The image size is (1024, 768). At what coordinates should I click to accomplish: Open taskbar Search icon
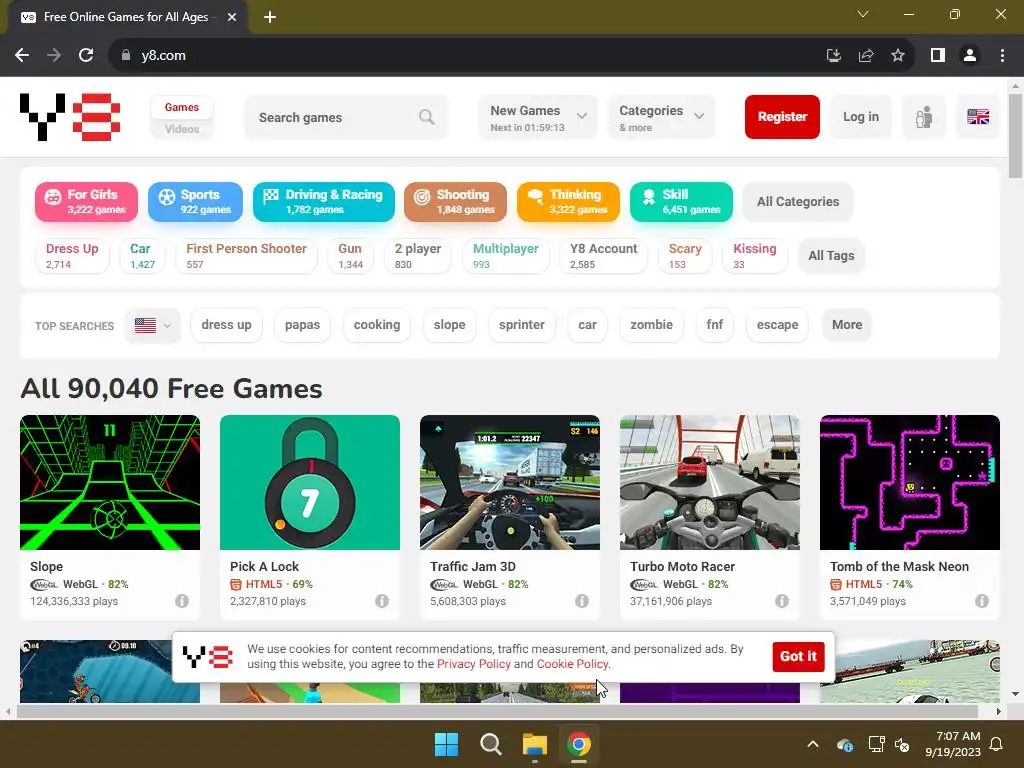(x=490, y=744)
